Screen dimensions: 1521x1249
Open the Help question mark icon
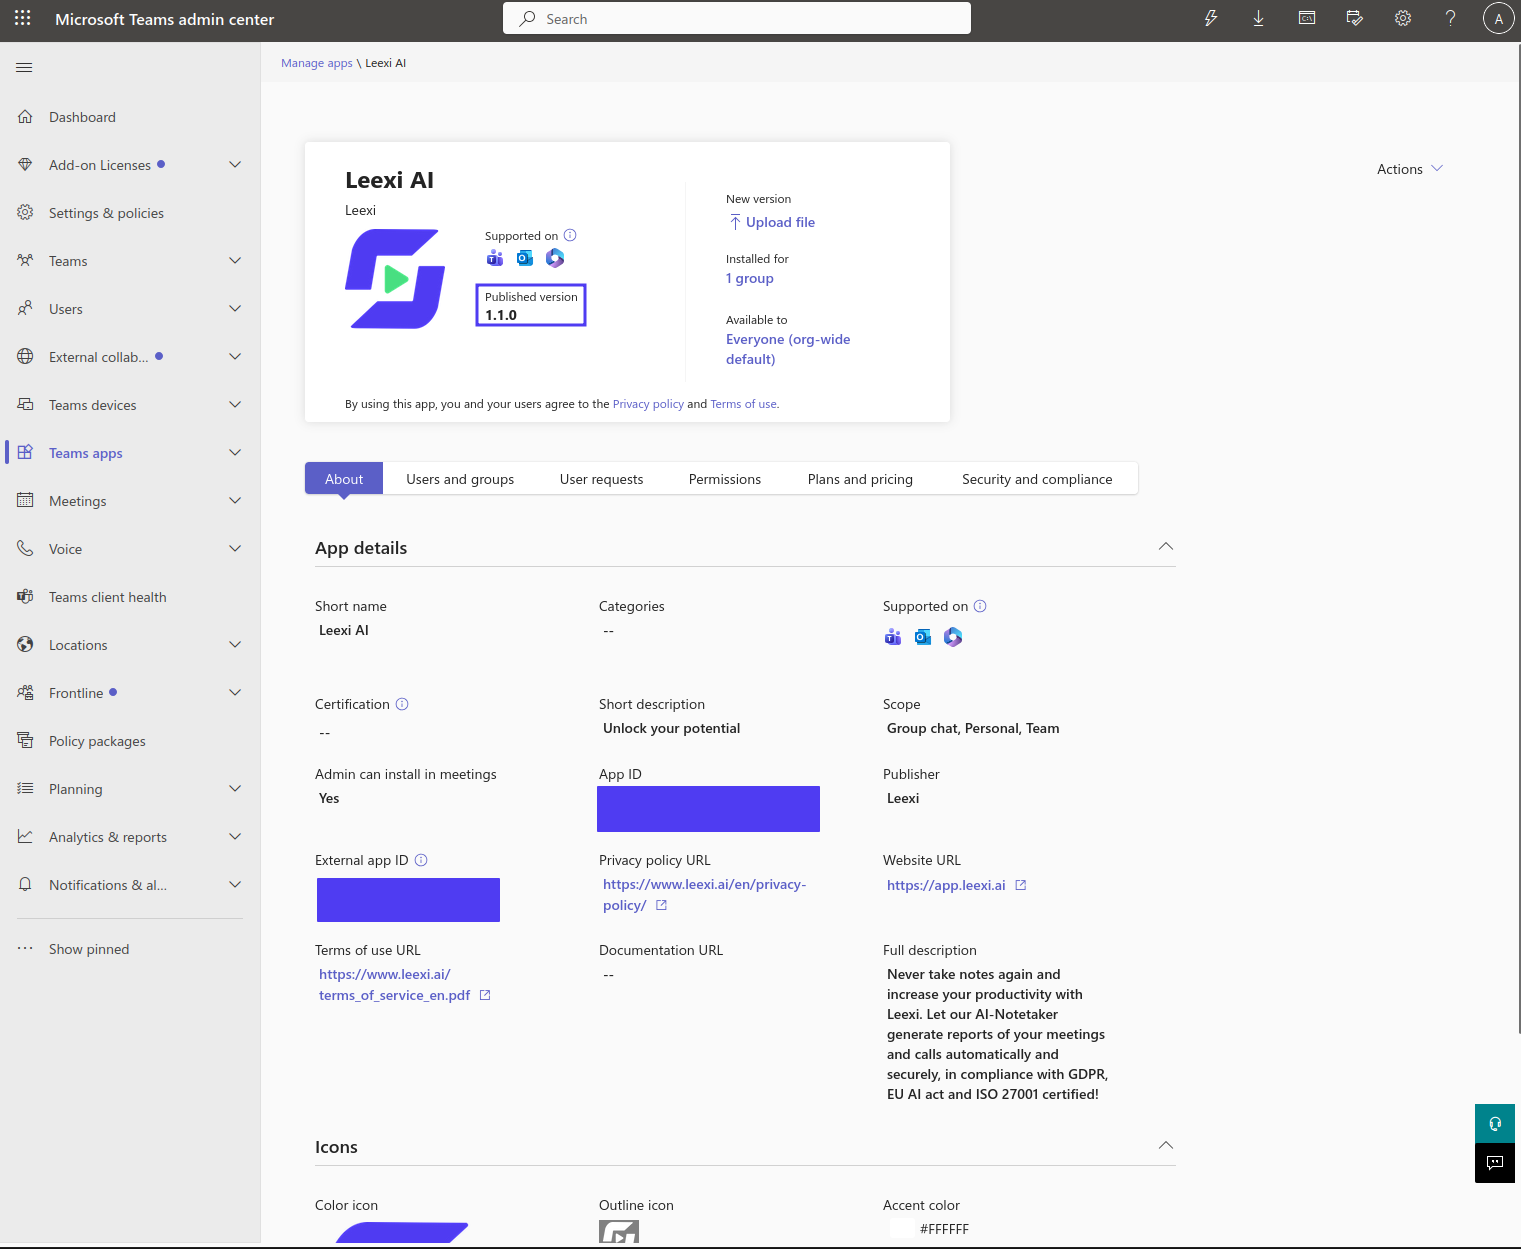point(1450,18)
